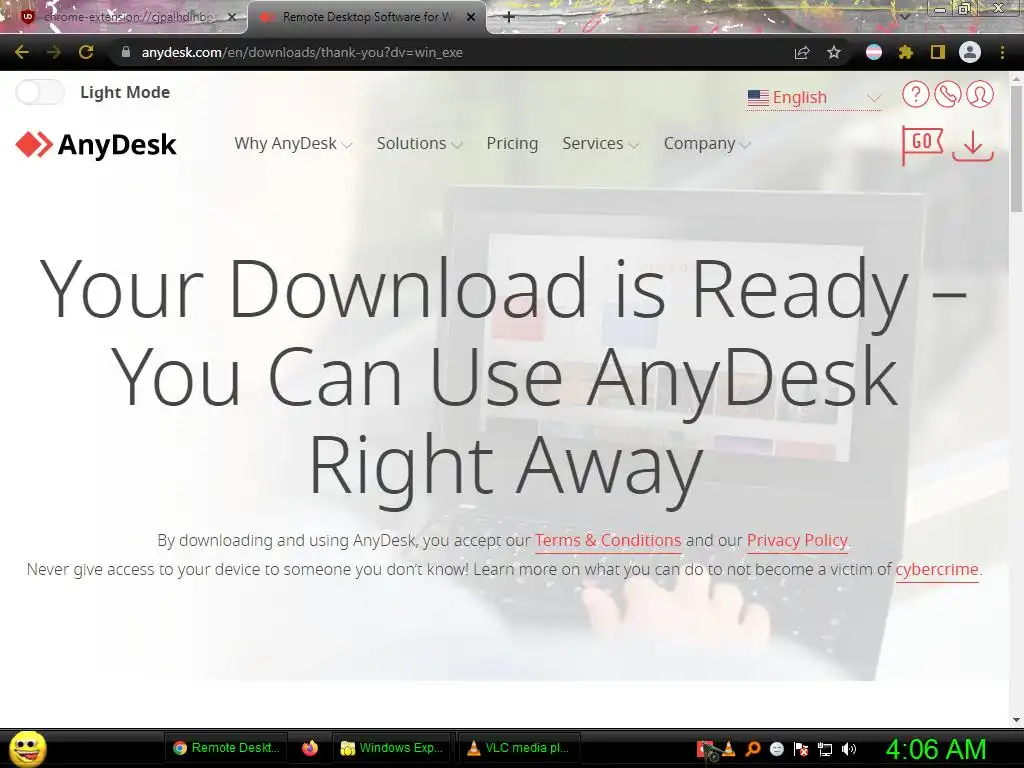Reload the AnyDesk page
Image resolution: width=1024 pixels, height=768 pixels.
click(86, 52)
